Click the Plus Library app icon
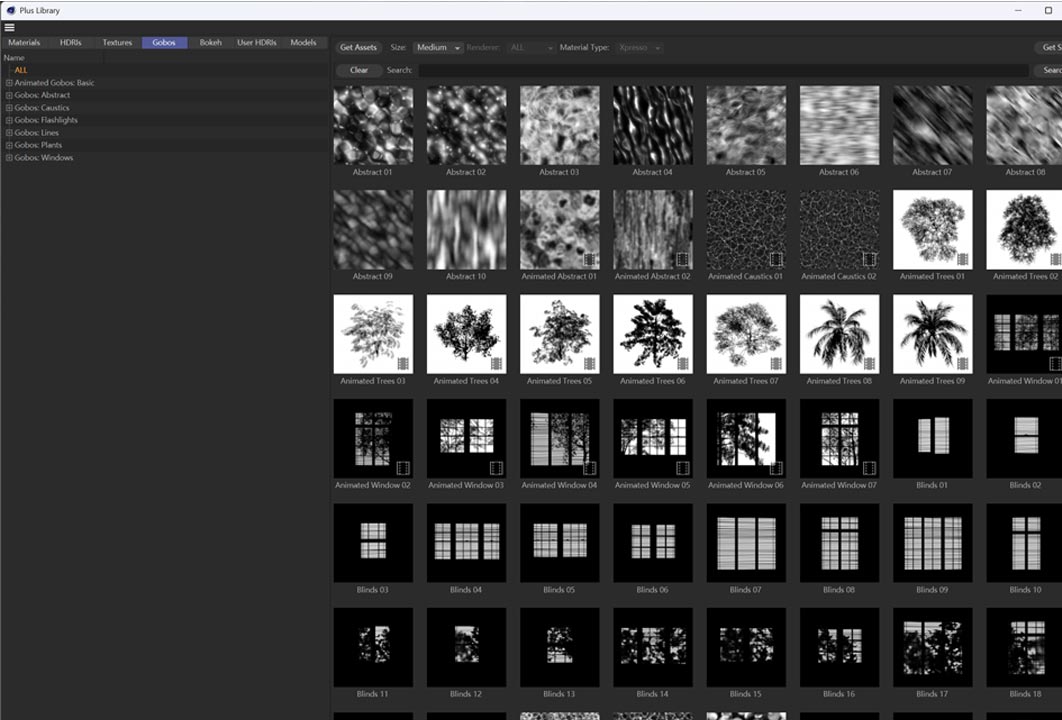The height and width of the screenshot is (720, 1062). pos(10,10)
